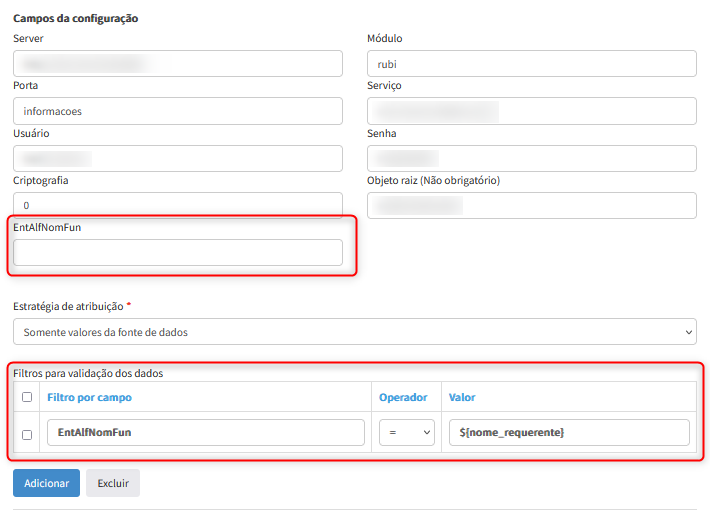Click the Operador column header
The image size is (710, 512).
403,397
